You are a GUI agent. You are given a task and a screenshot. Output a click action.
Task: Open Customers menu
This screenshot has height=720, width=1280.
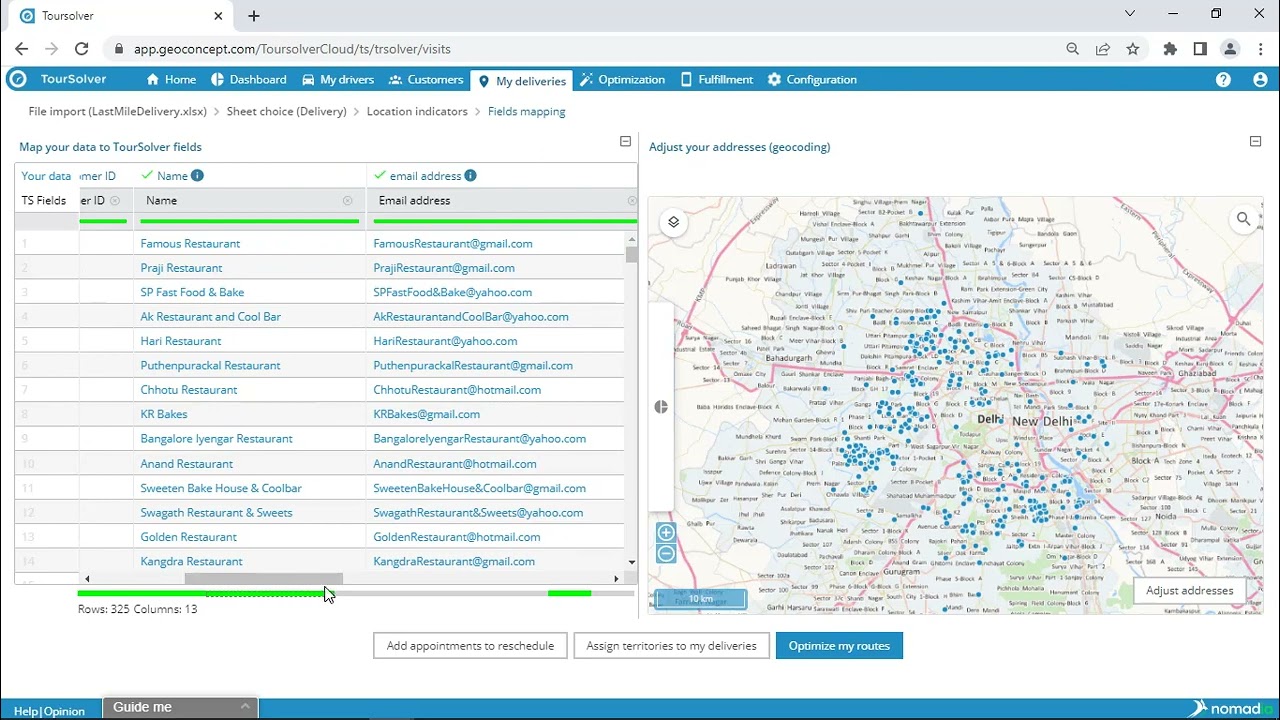tap(427, 80)
